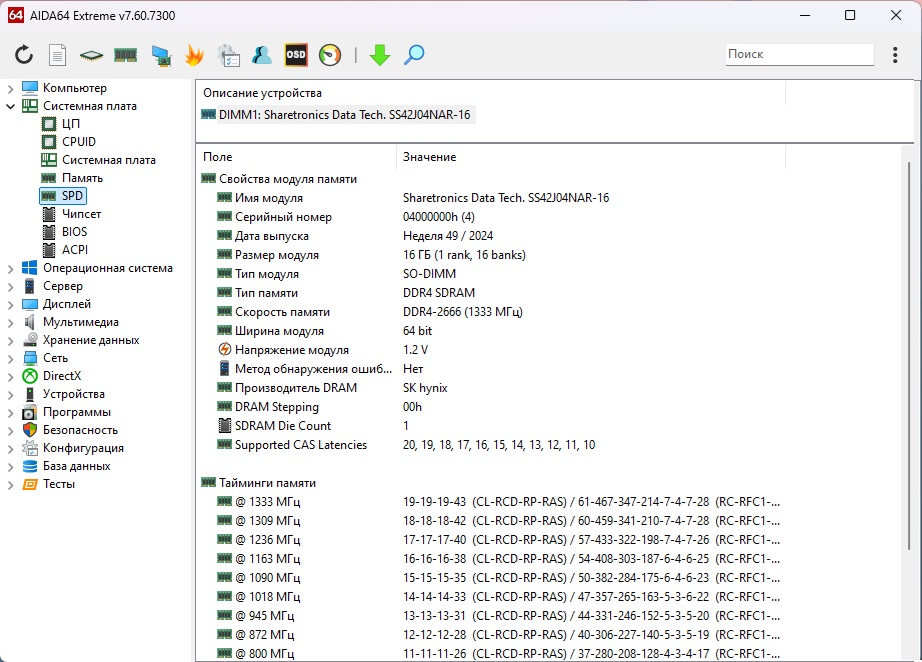Expand the Компьютер tree node
The height and width of the screenshot is (662, 922).
coord(10,89)
